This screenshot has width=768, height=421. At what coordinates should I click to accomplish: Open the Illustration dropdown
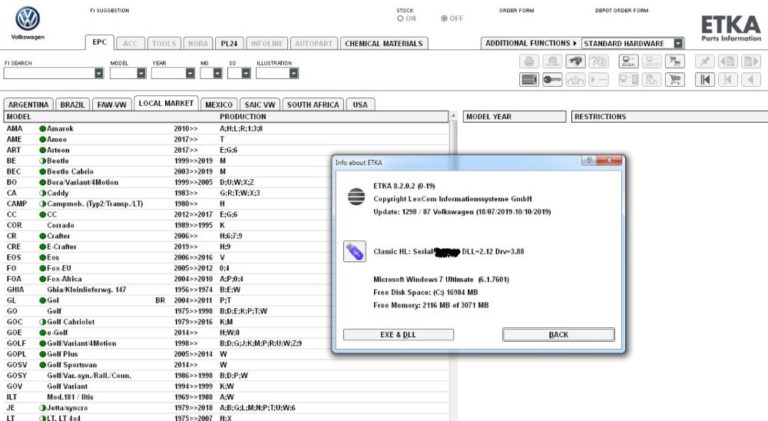coord(293,73)
